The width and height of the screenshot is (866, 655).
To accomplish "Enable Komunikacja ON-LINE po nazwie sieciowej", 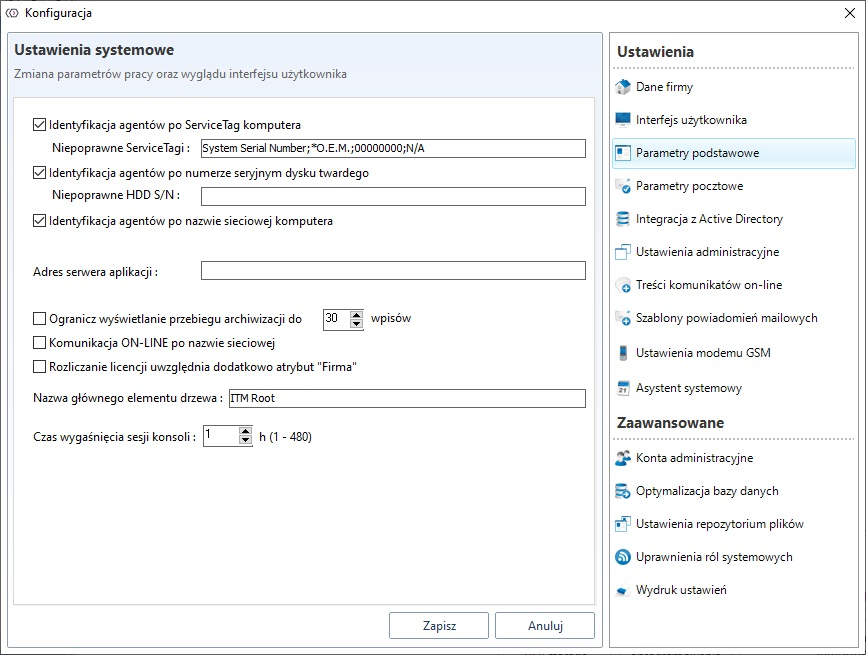I will point(40,343).
